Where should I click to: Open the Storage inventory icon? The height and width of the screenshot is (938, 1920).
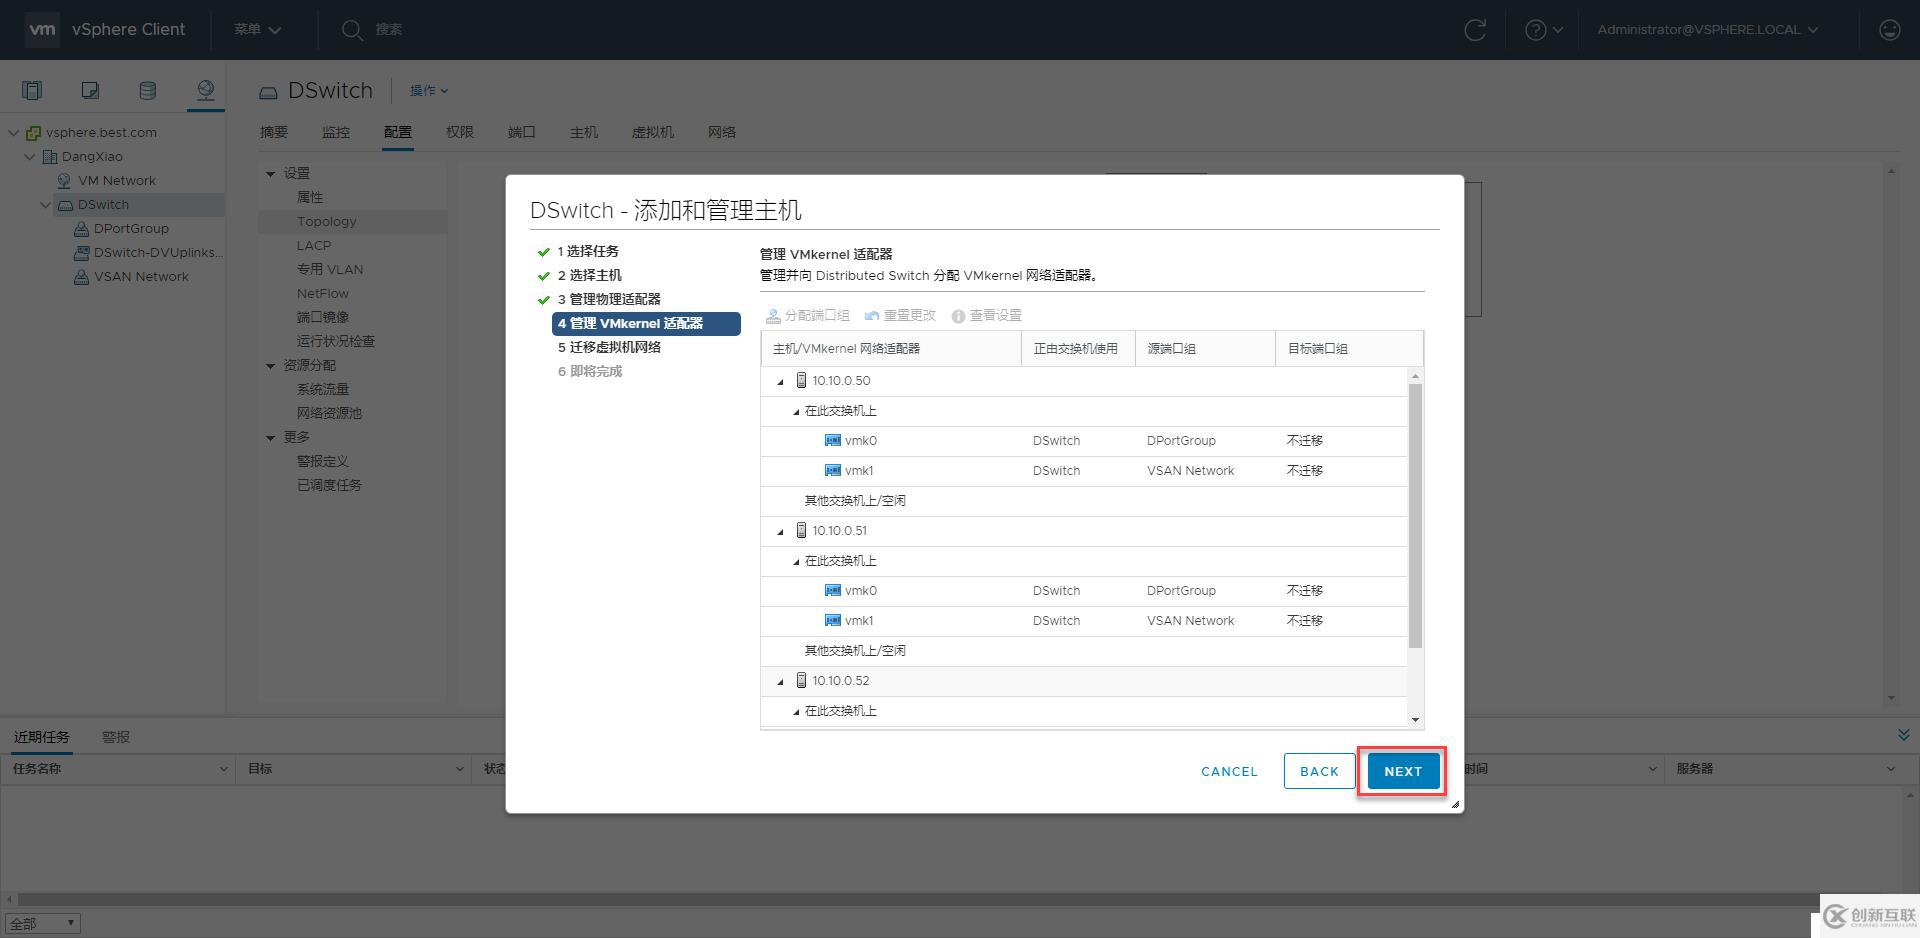(x=147, y=91)
